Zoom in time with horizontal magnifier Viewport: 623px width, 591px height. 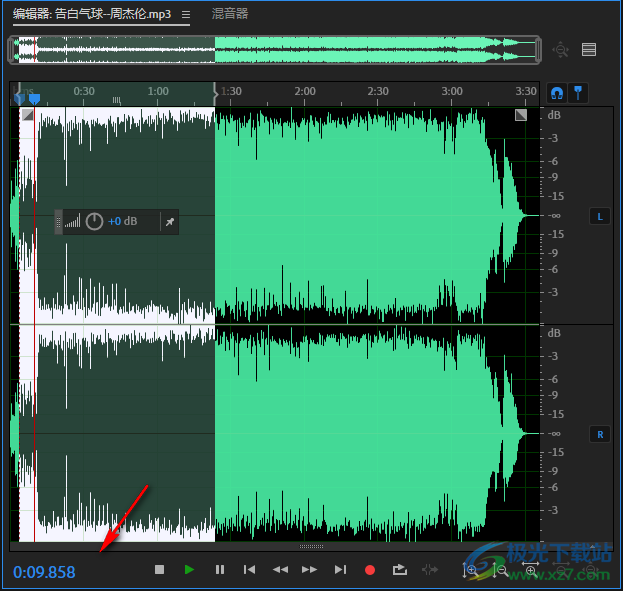(531, 569)
